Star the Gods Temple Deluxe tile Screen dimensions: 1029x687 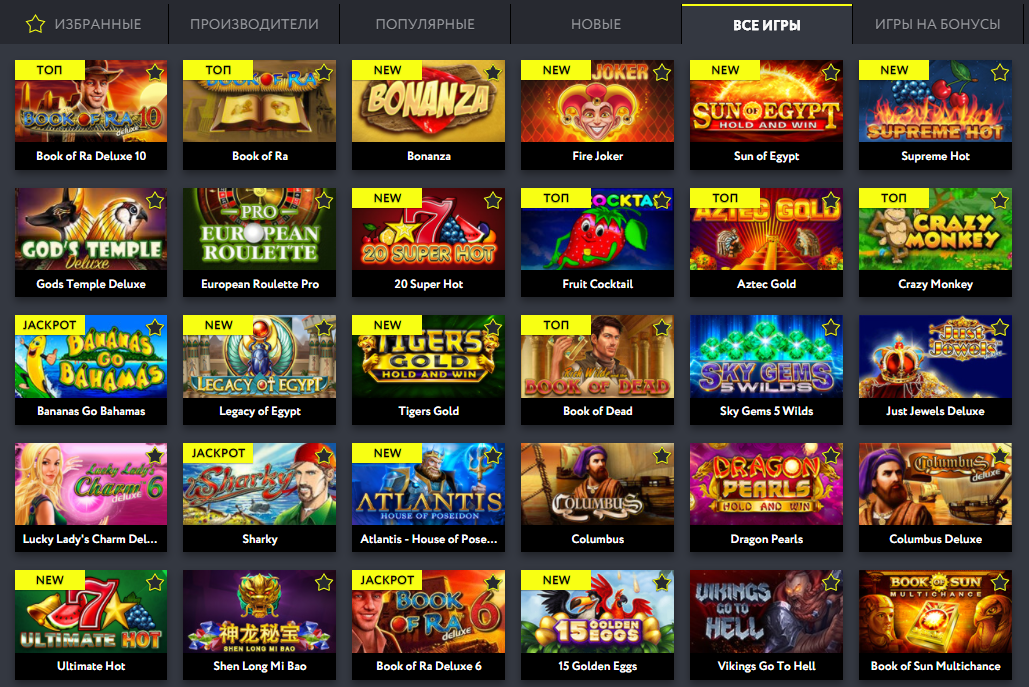point(155,200)
